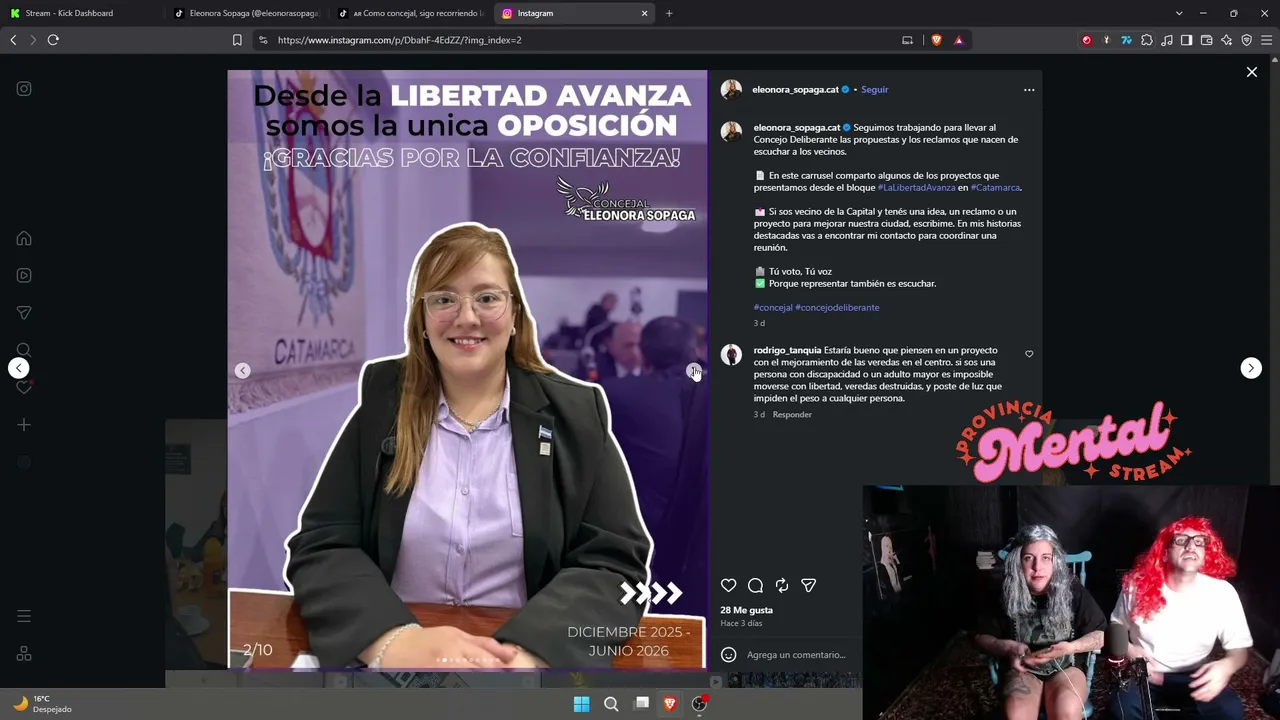The width and height of the screenshot is (1280, 720).
Task: Click the 'Hace 3 días' post timestamp
Action: pos(741,624)
